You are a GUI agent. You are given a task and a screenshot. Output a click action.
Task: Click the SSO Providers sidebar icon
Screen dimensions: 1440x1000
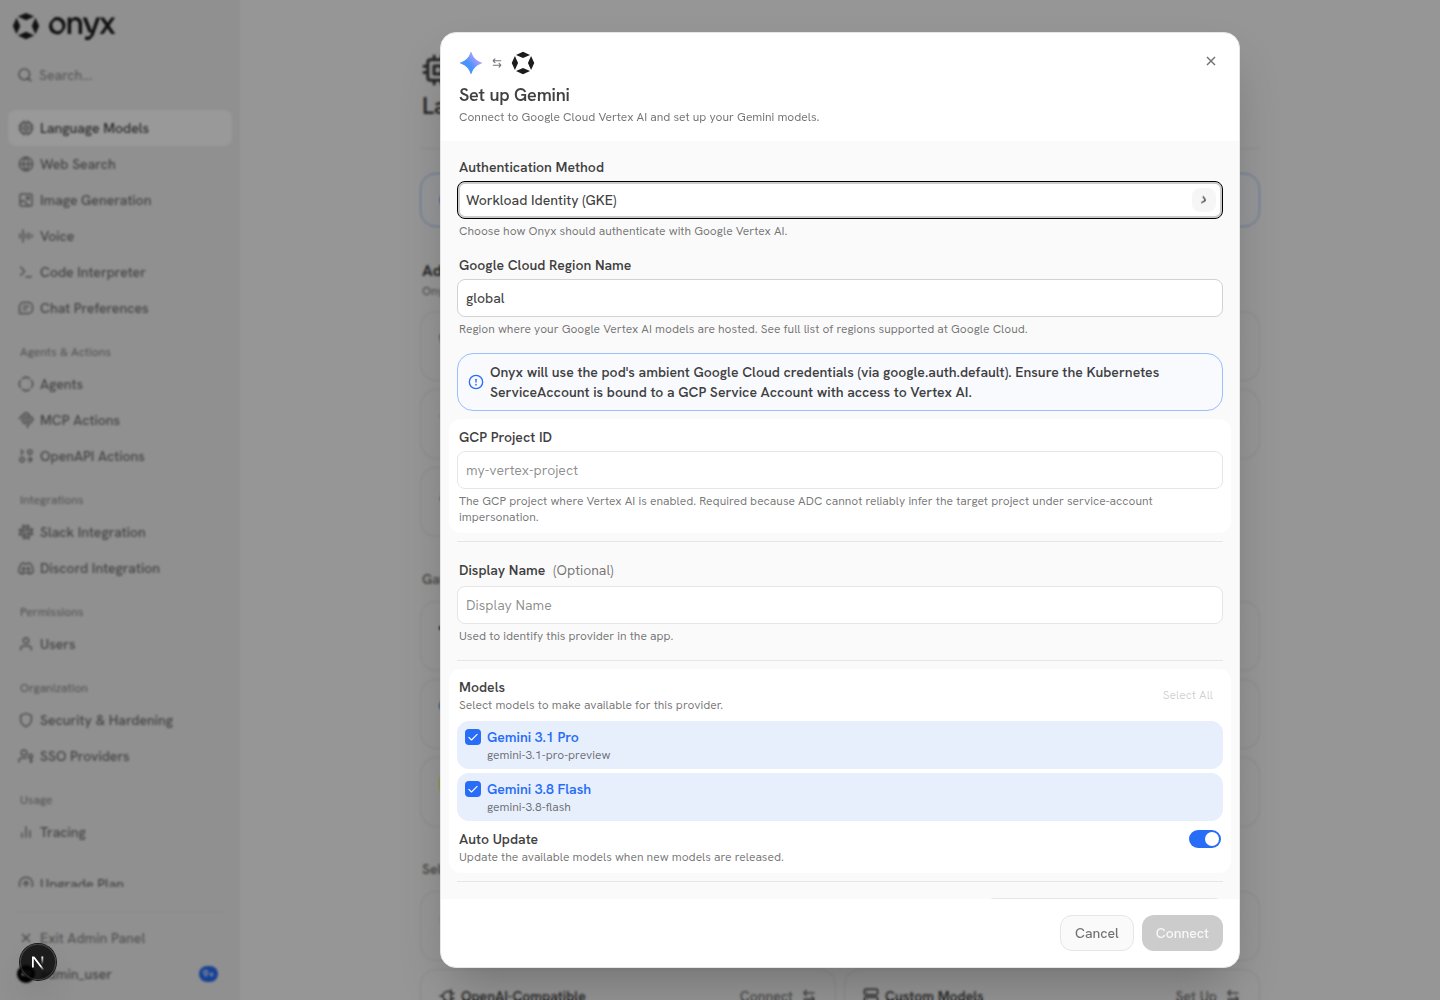(x=26, y=756)
